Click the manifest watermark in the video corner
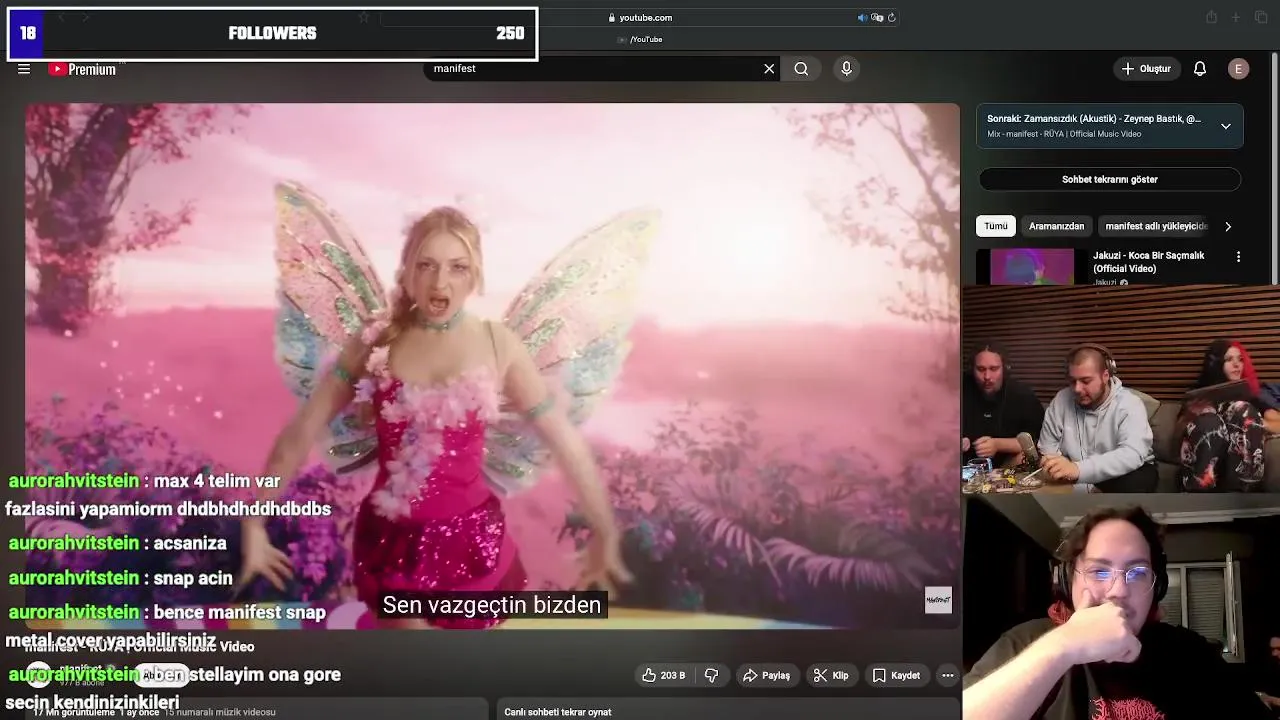 point(938,600)
